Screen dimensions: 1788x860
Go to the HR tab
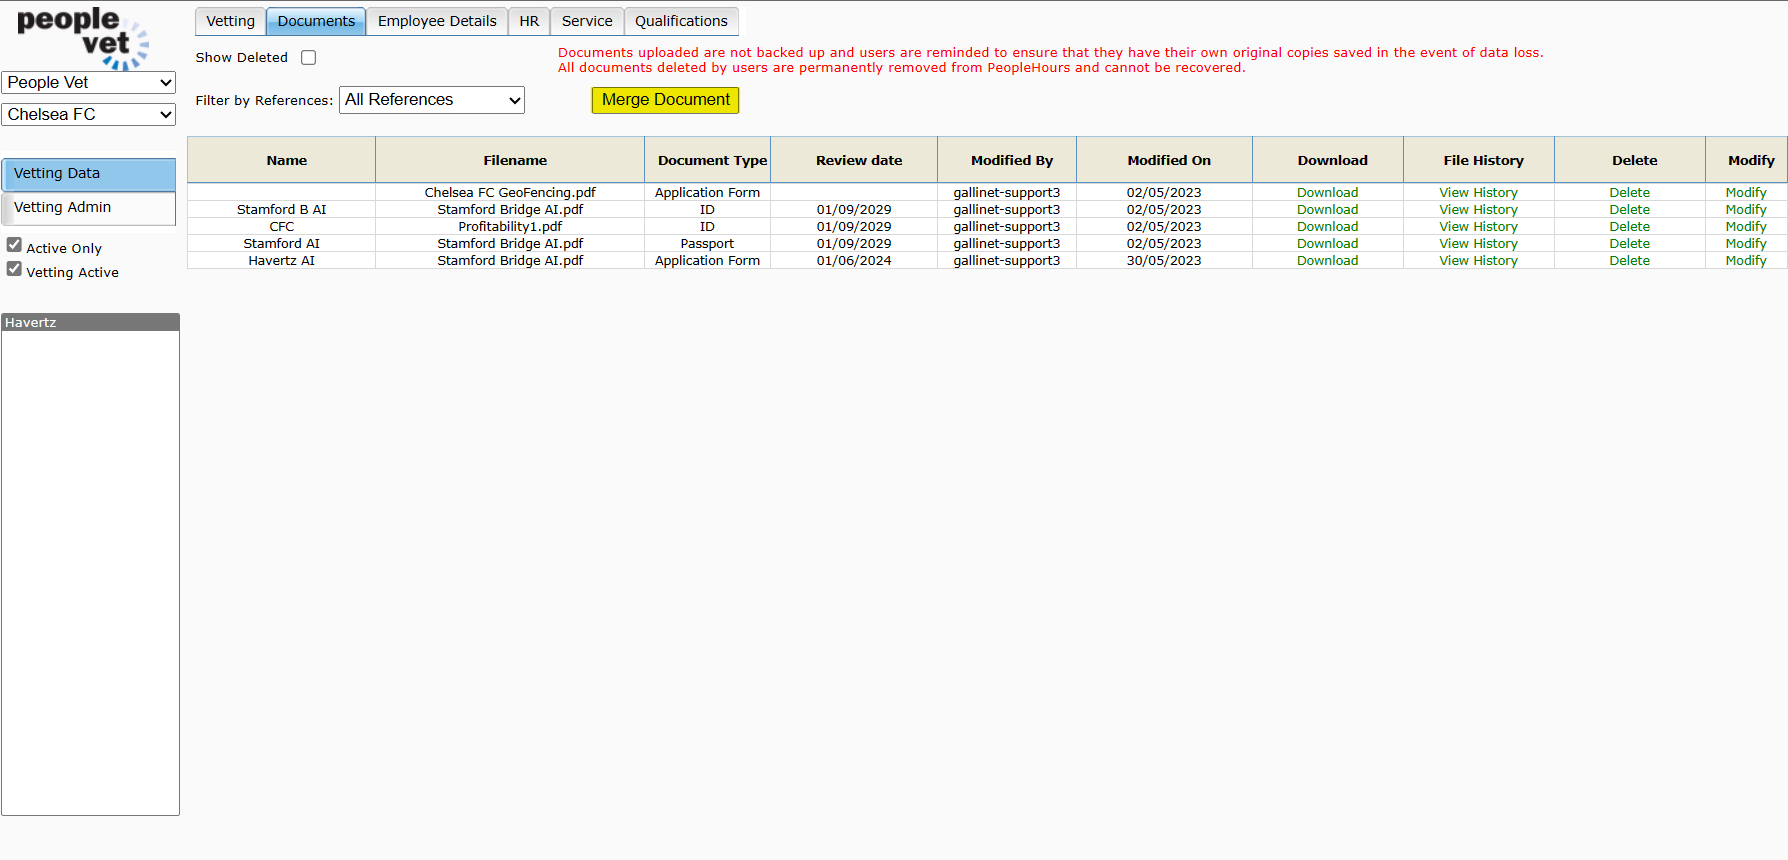click(529, 21)
